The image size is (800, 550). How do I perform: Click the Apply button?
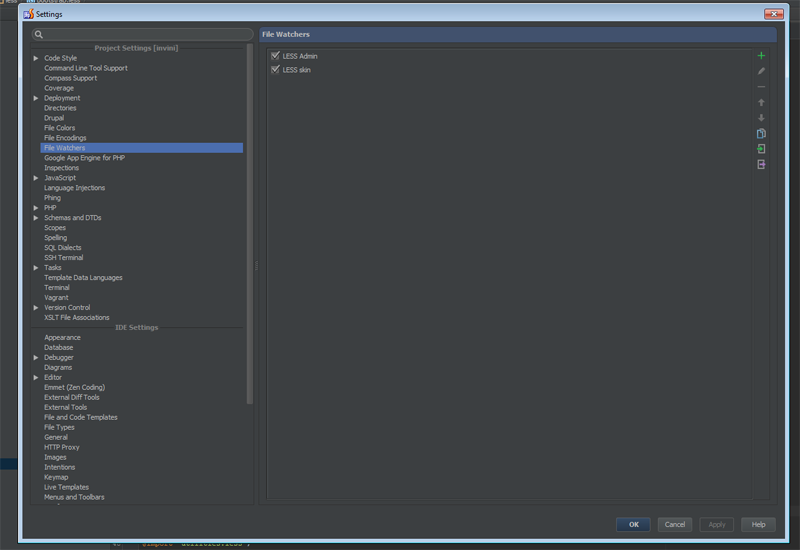pos(716,524)
